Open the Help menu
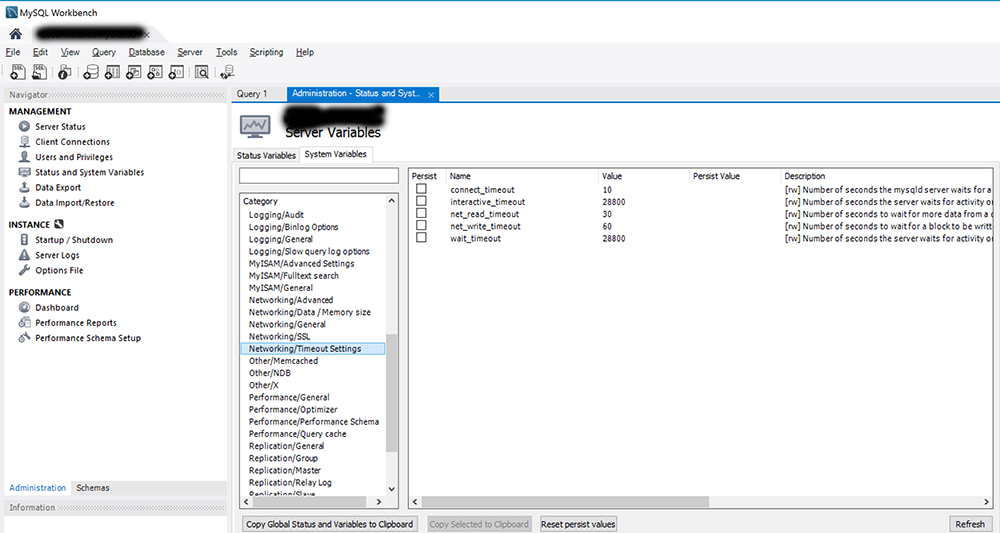Viewport: 1000px width, 533px height. (x=305, y=52)
